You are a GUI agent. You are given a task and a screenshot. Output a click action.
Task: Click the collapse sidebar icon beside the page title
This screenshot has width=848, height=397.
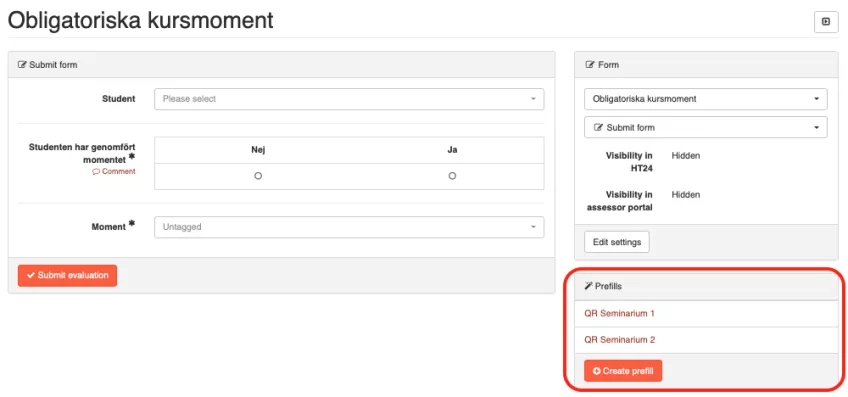pos(826,22)
